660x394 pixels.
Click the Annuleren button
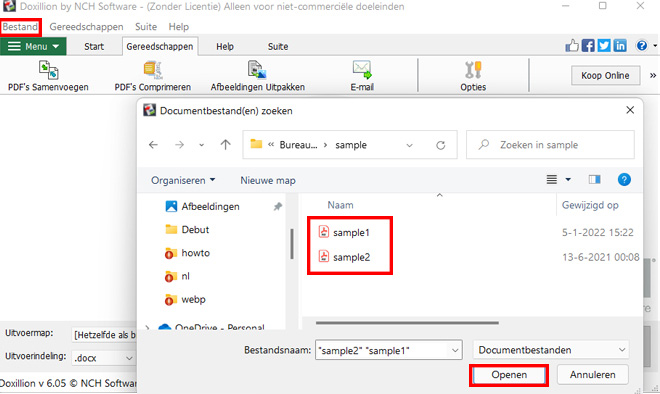click(x=593, y=375)
